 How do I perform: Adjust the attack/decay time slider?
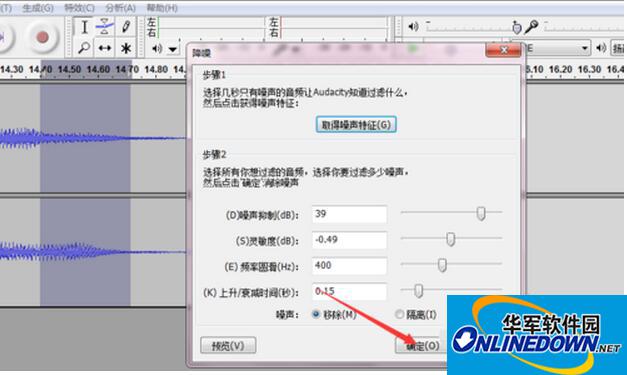click(x=418, y=291)
